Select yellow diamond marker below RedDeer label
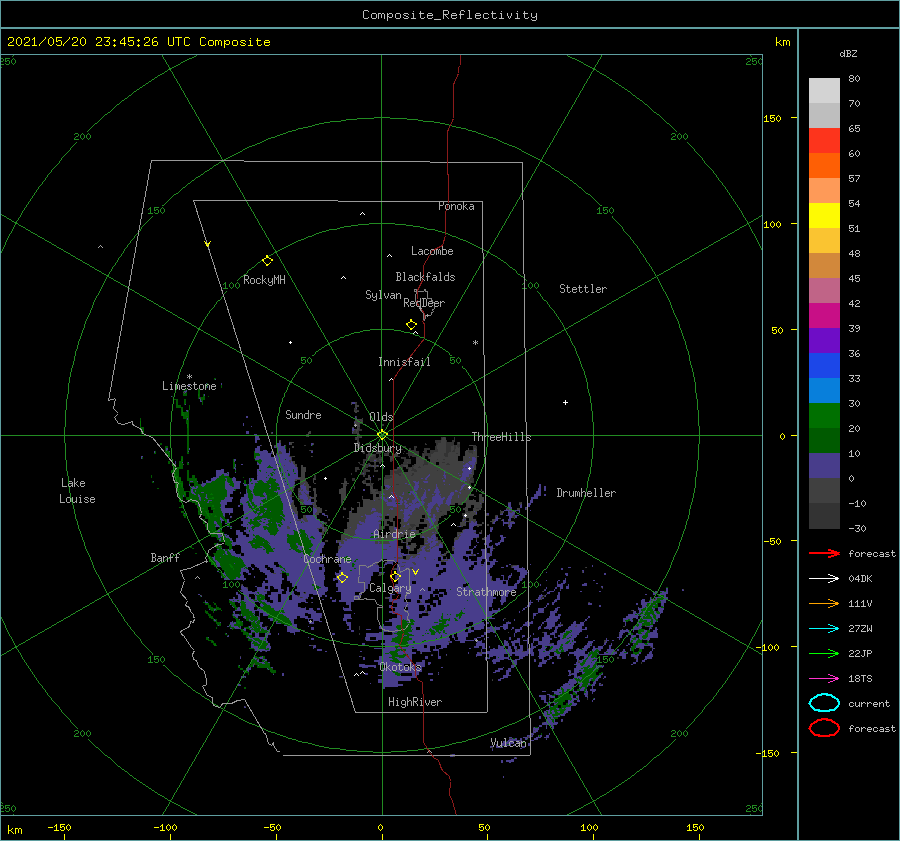Screen dimensions: 900x841 411,325
